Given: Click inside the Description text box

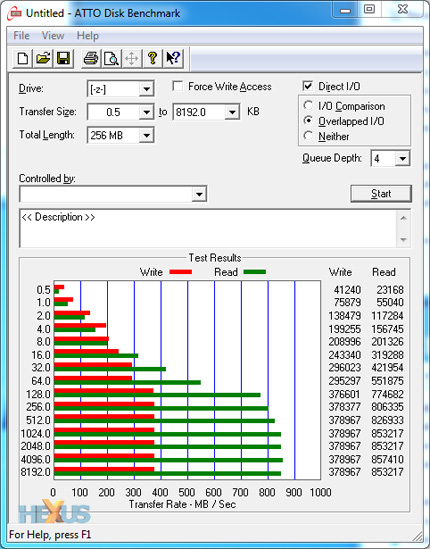Looking at the screenshot, I should 209,228.
